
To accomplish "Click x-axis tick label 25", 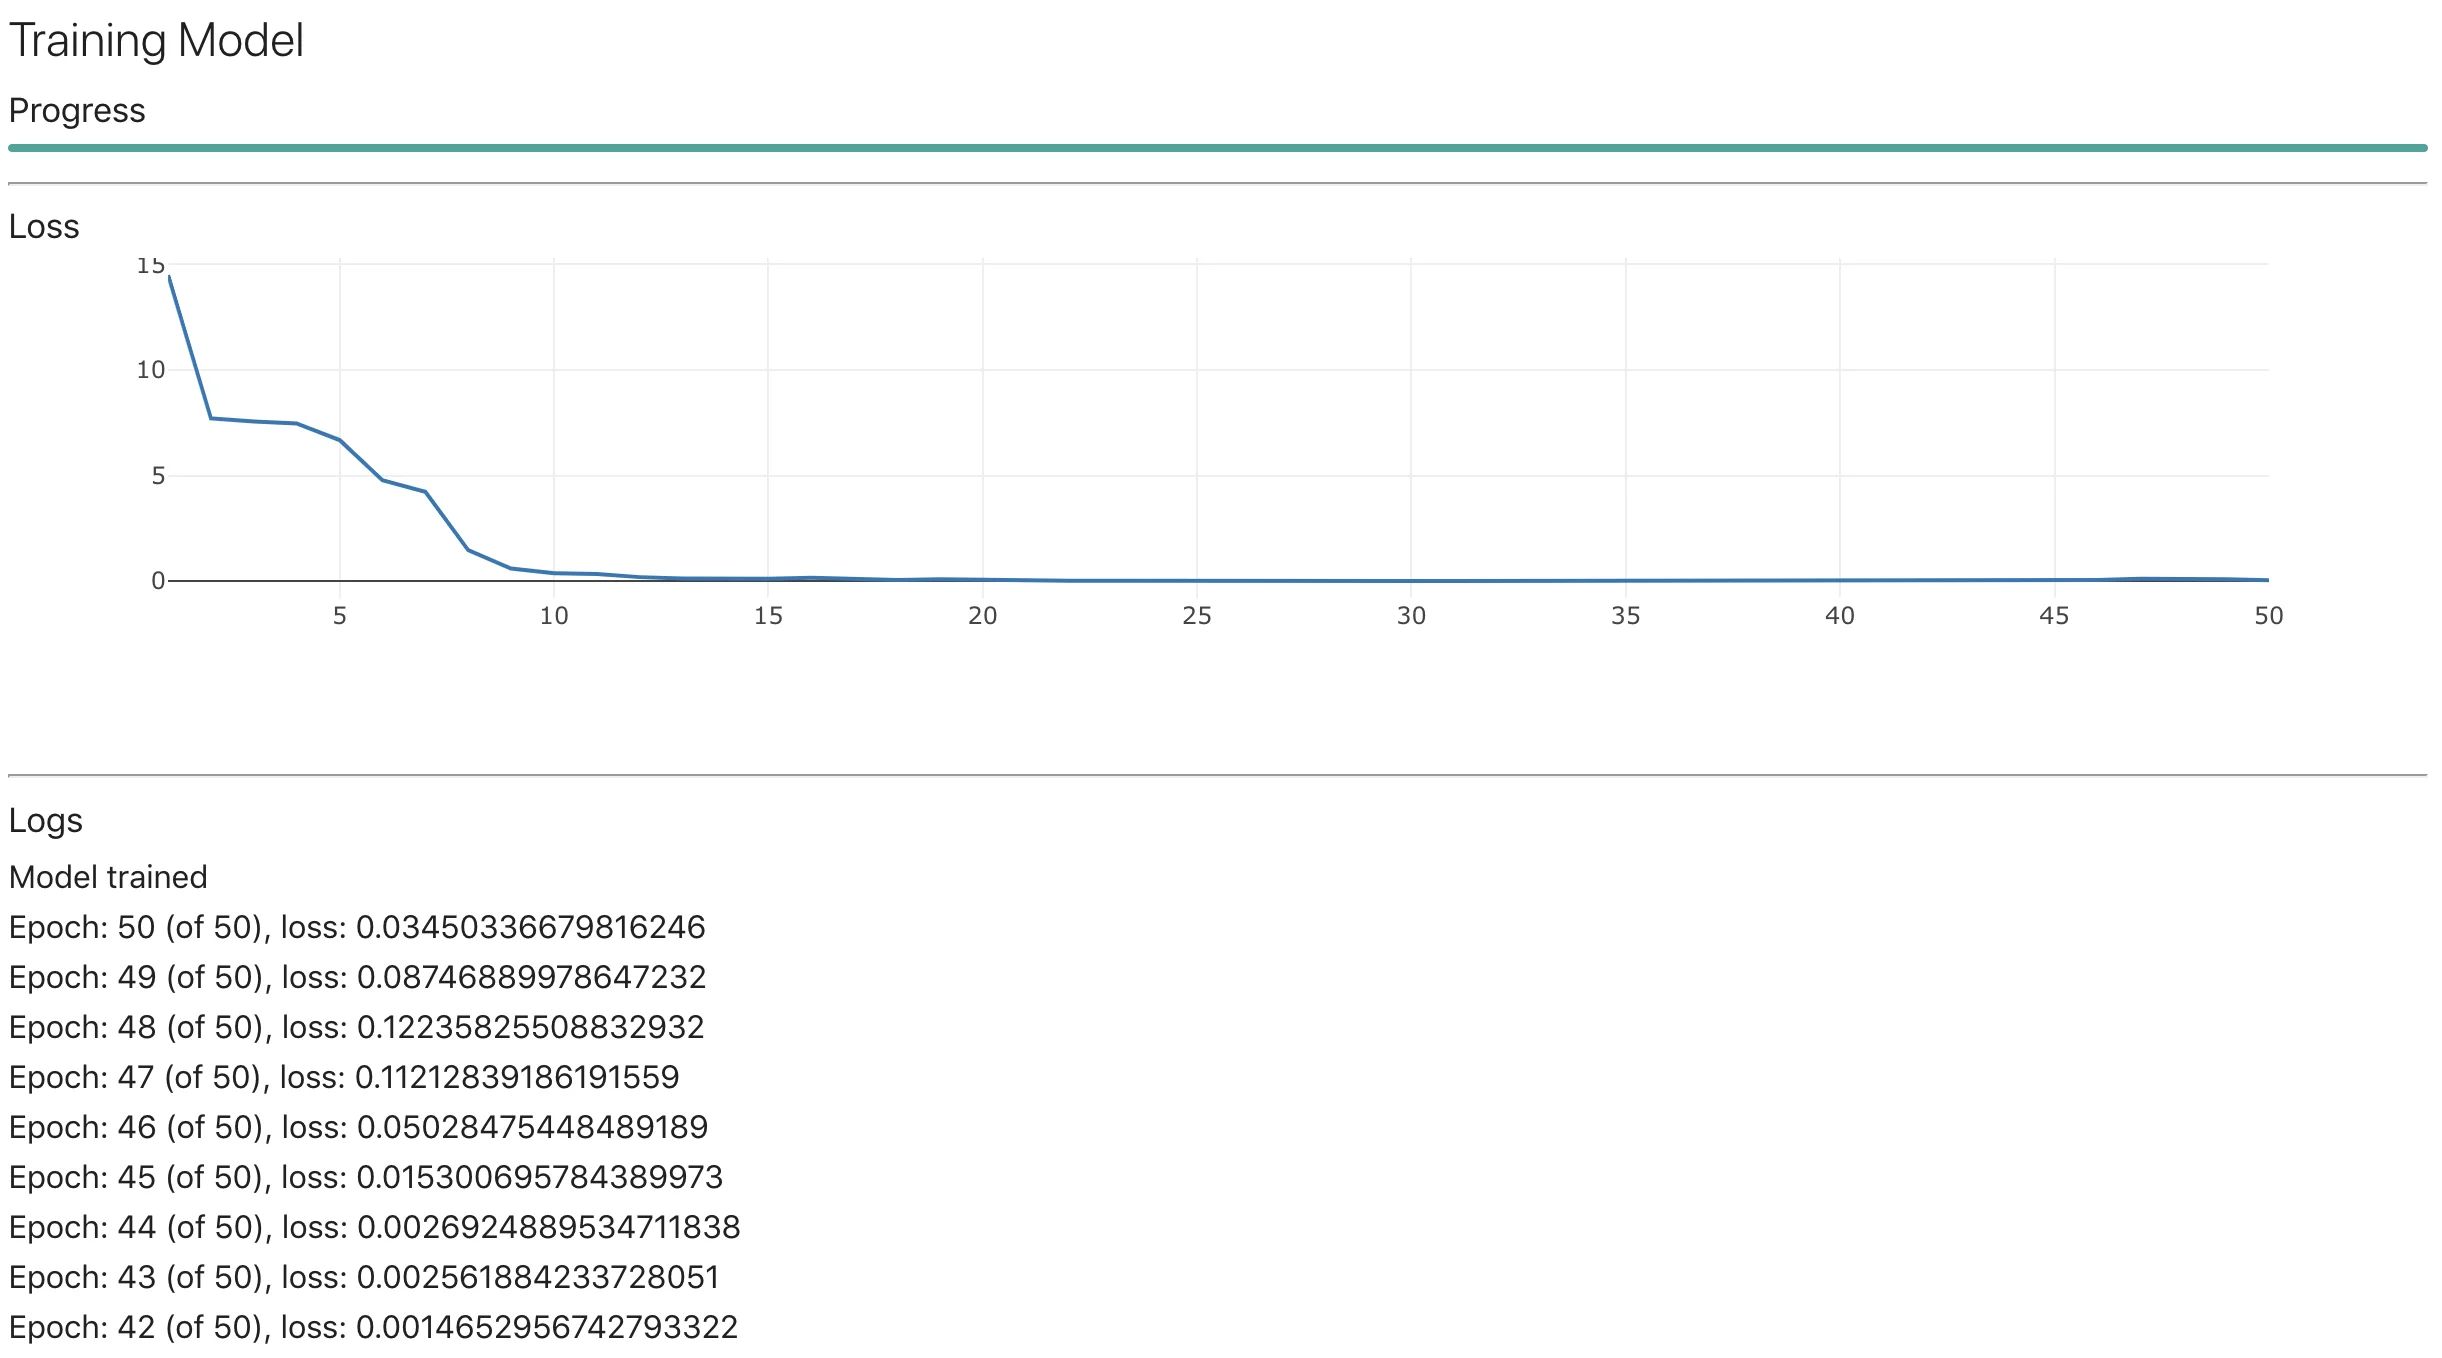I will (x=1197, y=616).
